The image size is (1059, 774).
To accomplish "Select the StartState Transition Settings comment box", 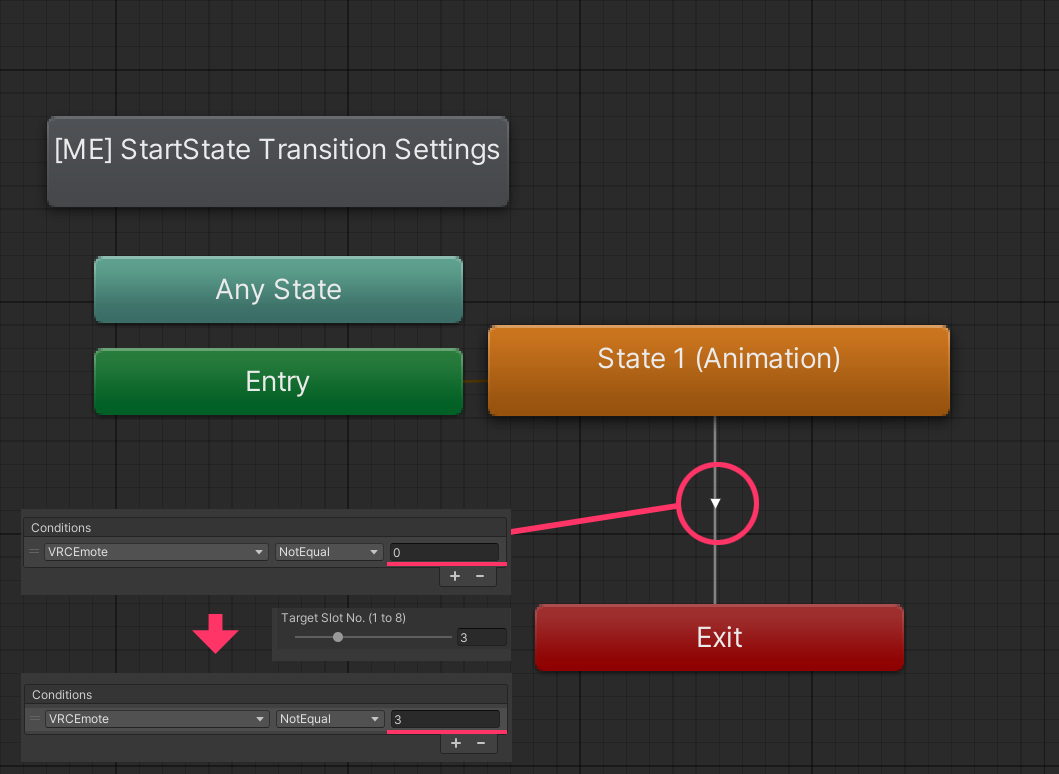I will click(277, 161).
